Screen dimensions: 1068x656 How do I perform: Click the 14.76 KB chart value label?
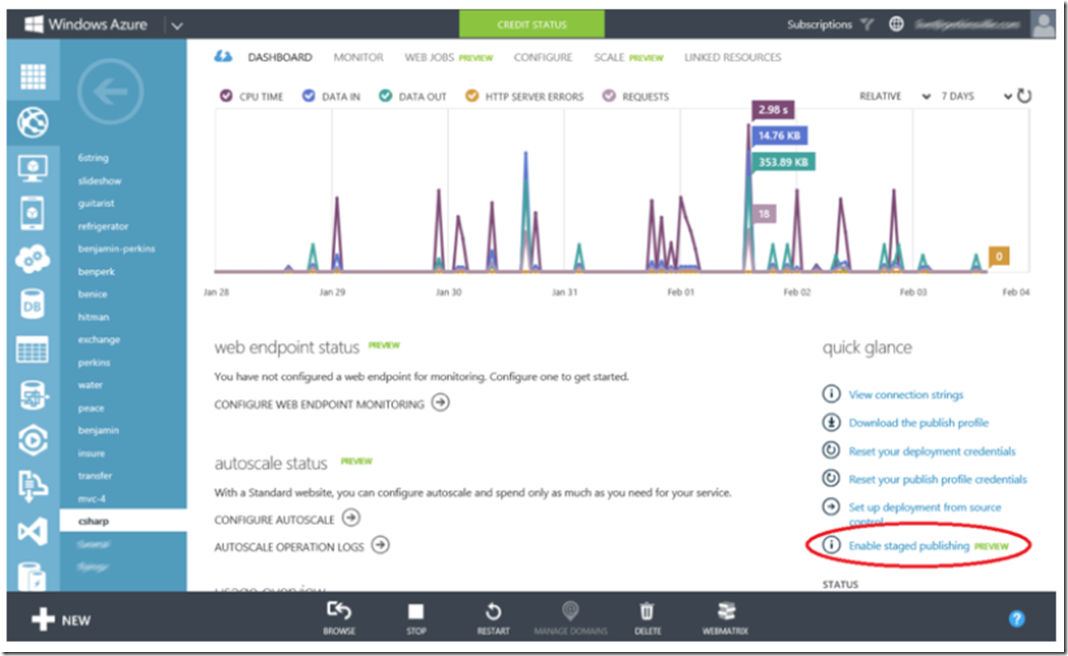[x=779, y=136]
